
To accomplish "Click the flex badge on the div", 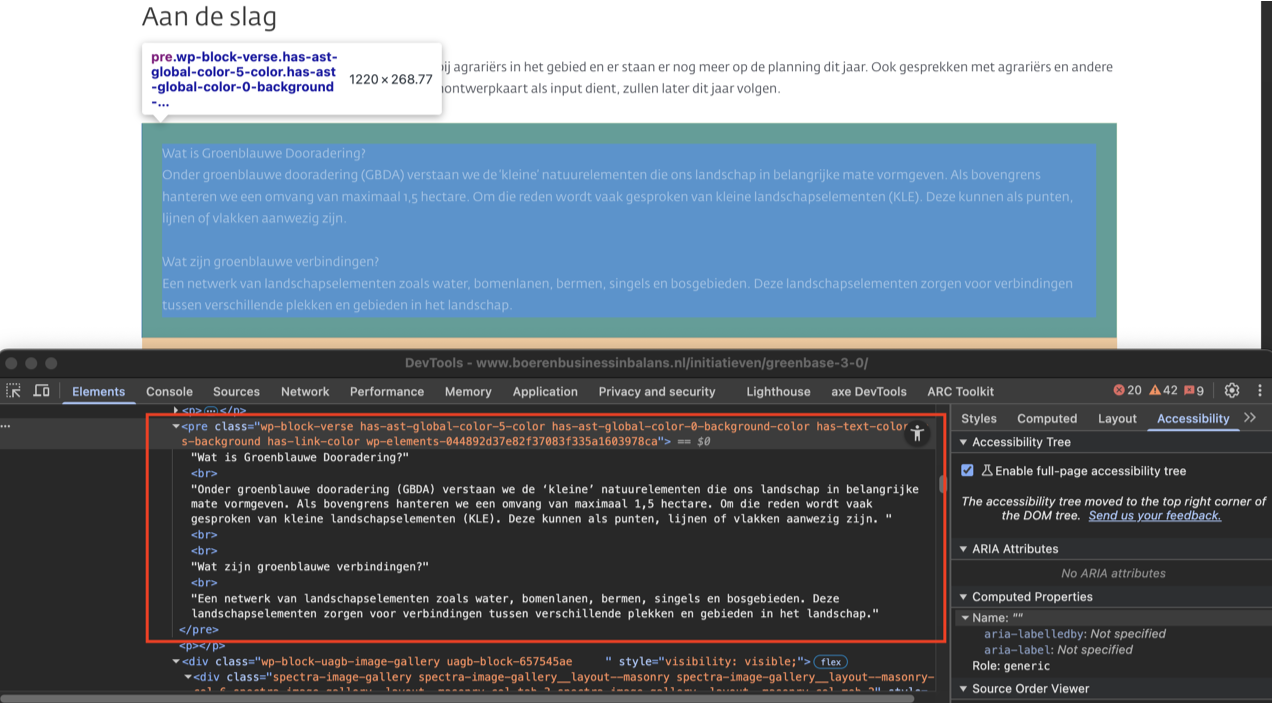I will point(829,662).
